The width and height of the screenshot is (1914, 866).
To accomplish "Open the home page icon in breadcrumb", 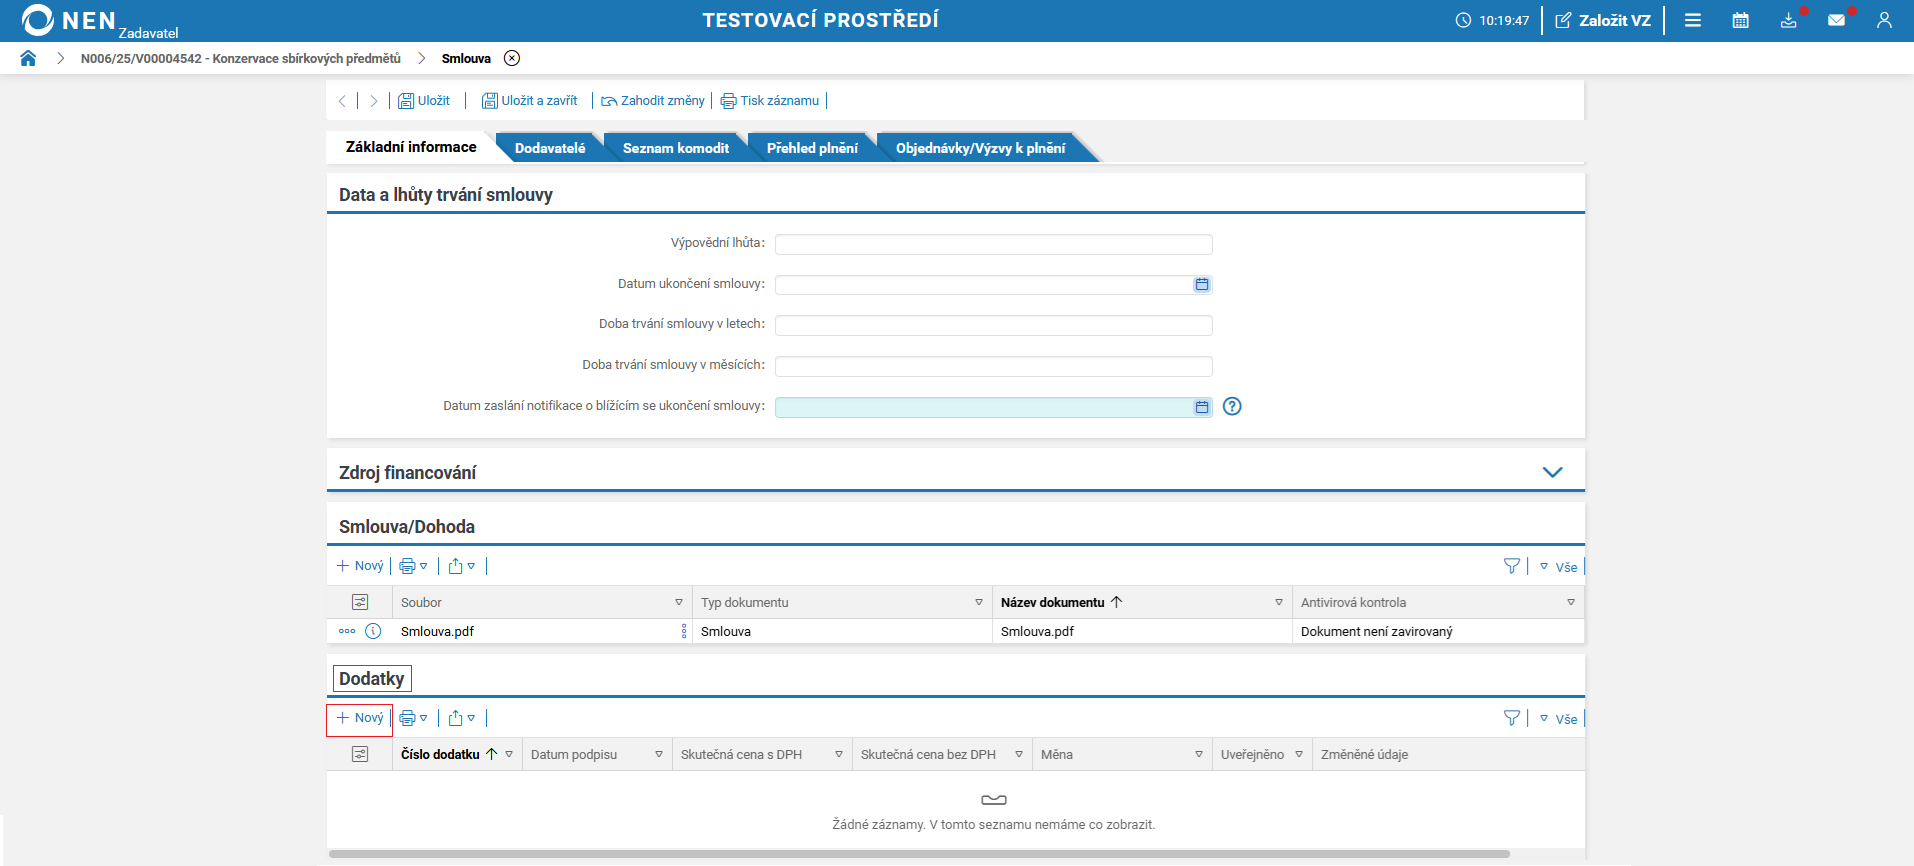I will coord(28,58).
